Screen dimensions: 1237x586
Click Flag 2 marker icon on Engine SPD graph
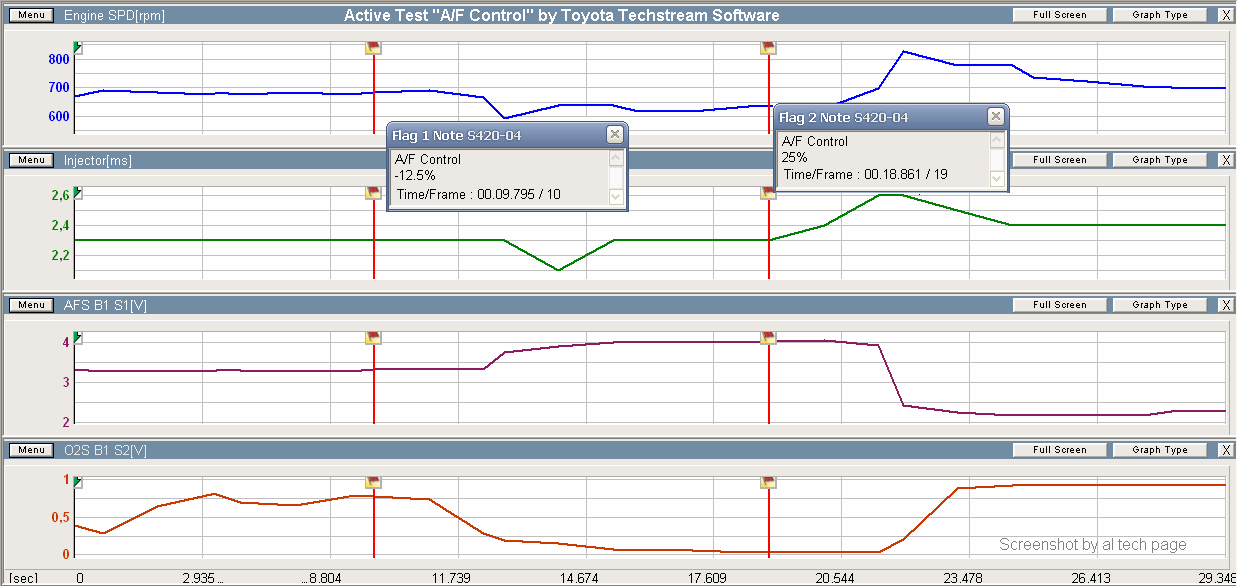pyautogui.click(x=768, y=48)
